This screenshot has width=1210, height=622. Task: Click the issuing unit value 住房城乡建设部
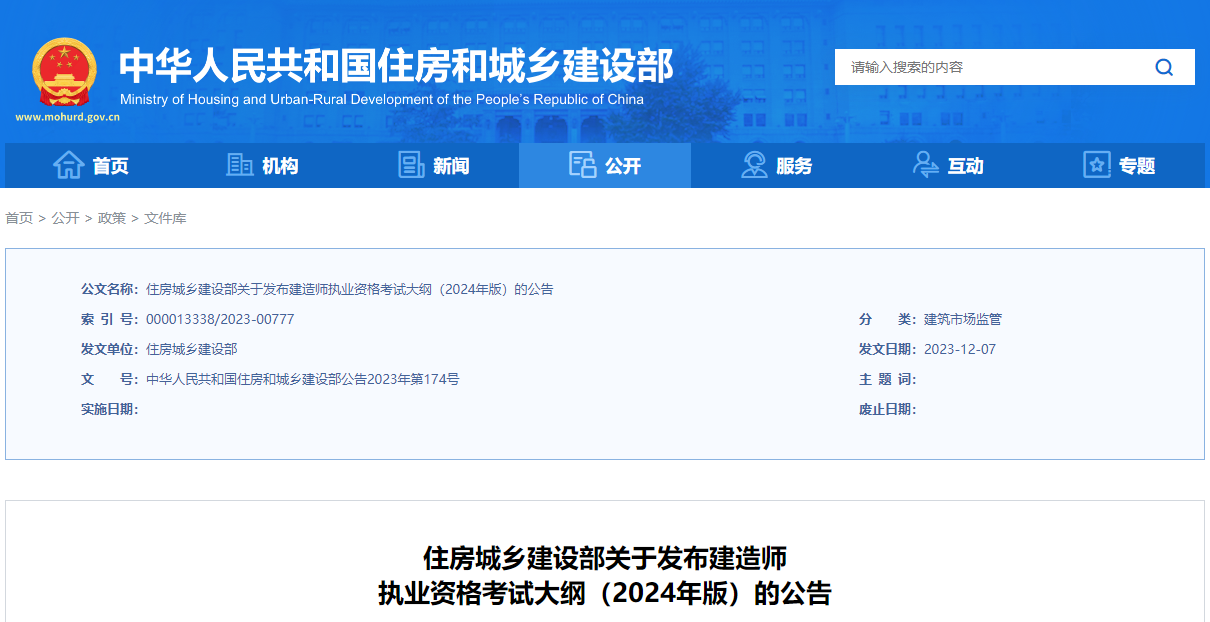tap(192, 350)
